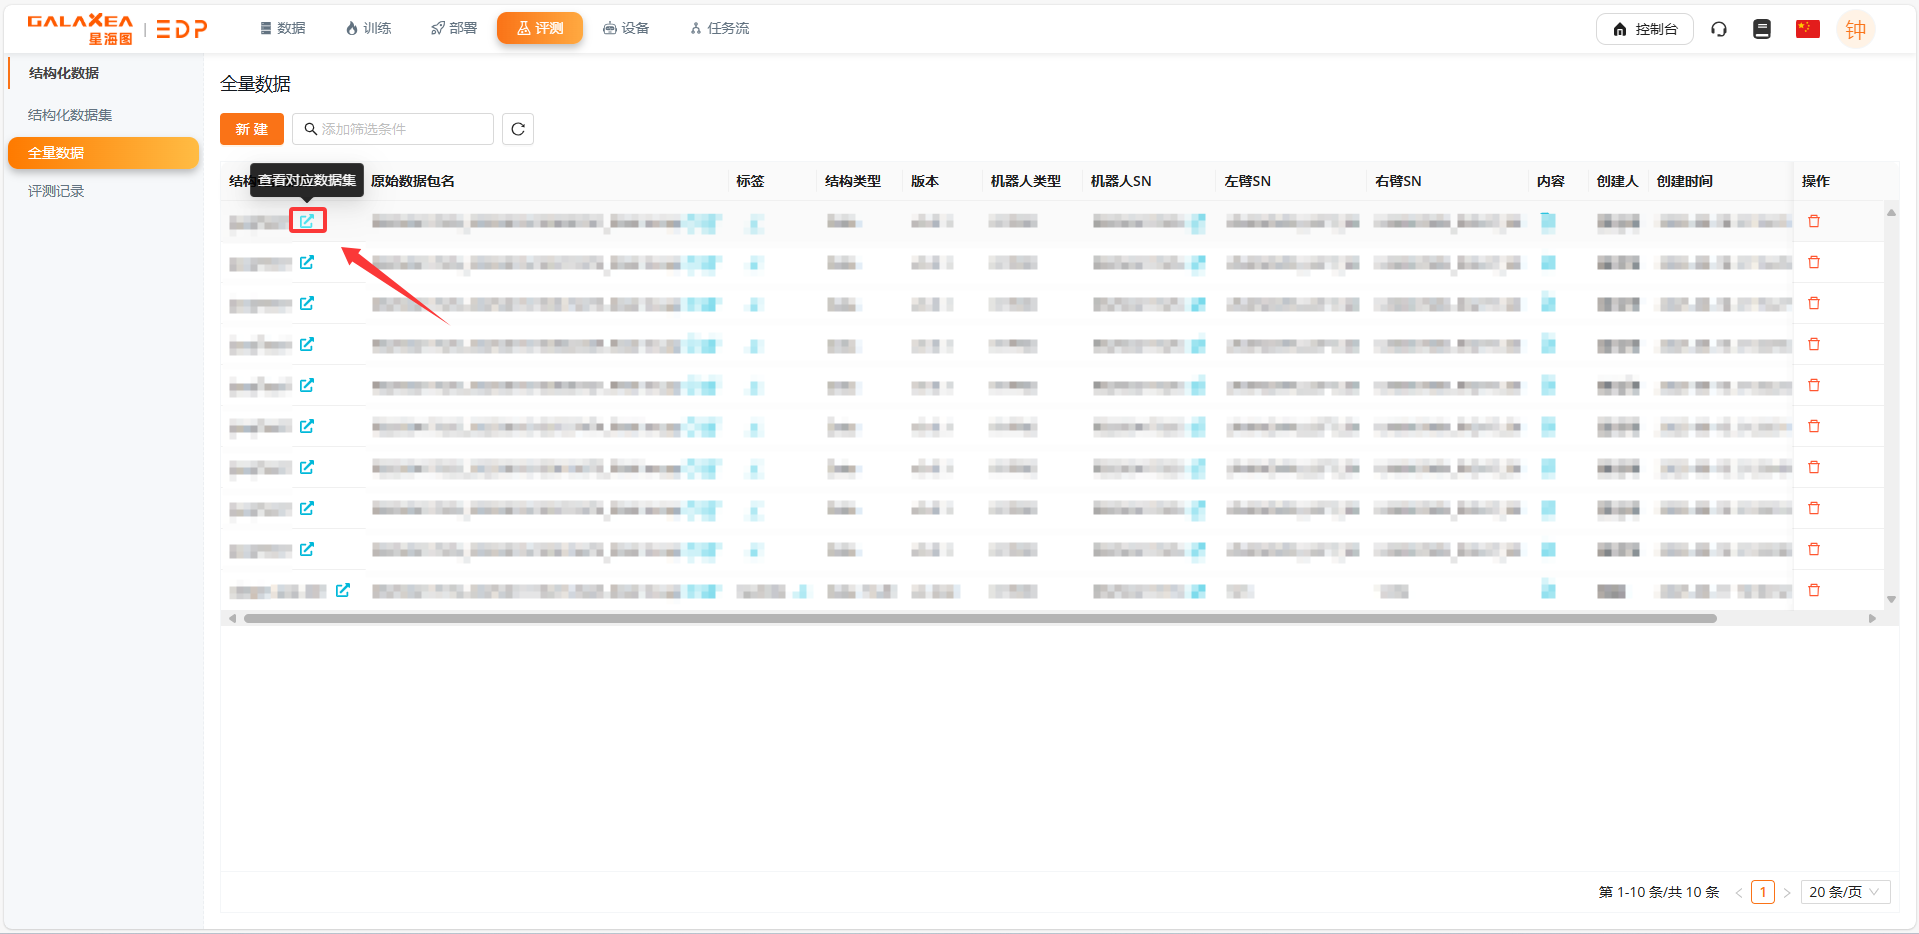Click the horizontal scrollbar below the table

(x=980, y=618)
